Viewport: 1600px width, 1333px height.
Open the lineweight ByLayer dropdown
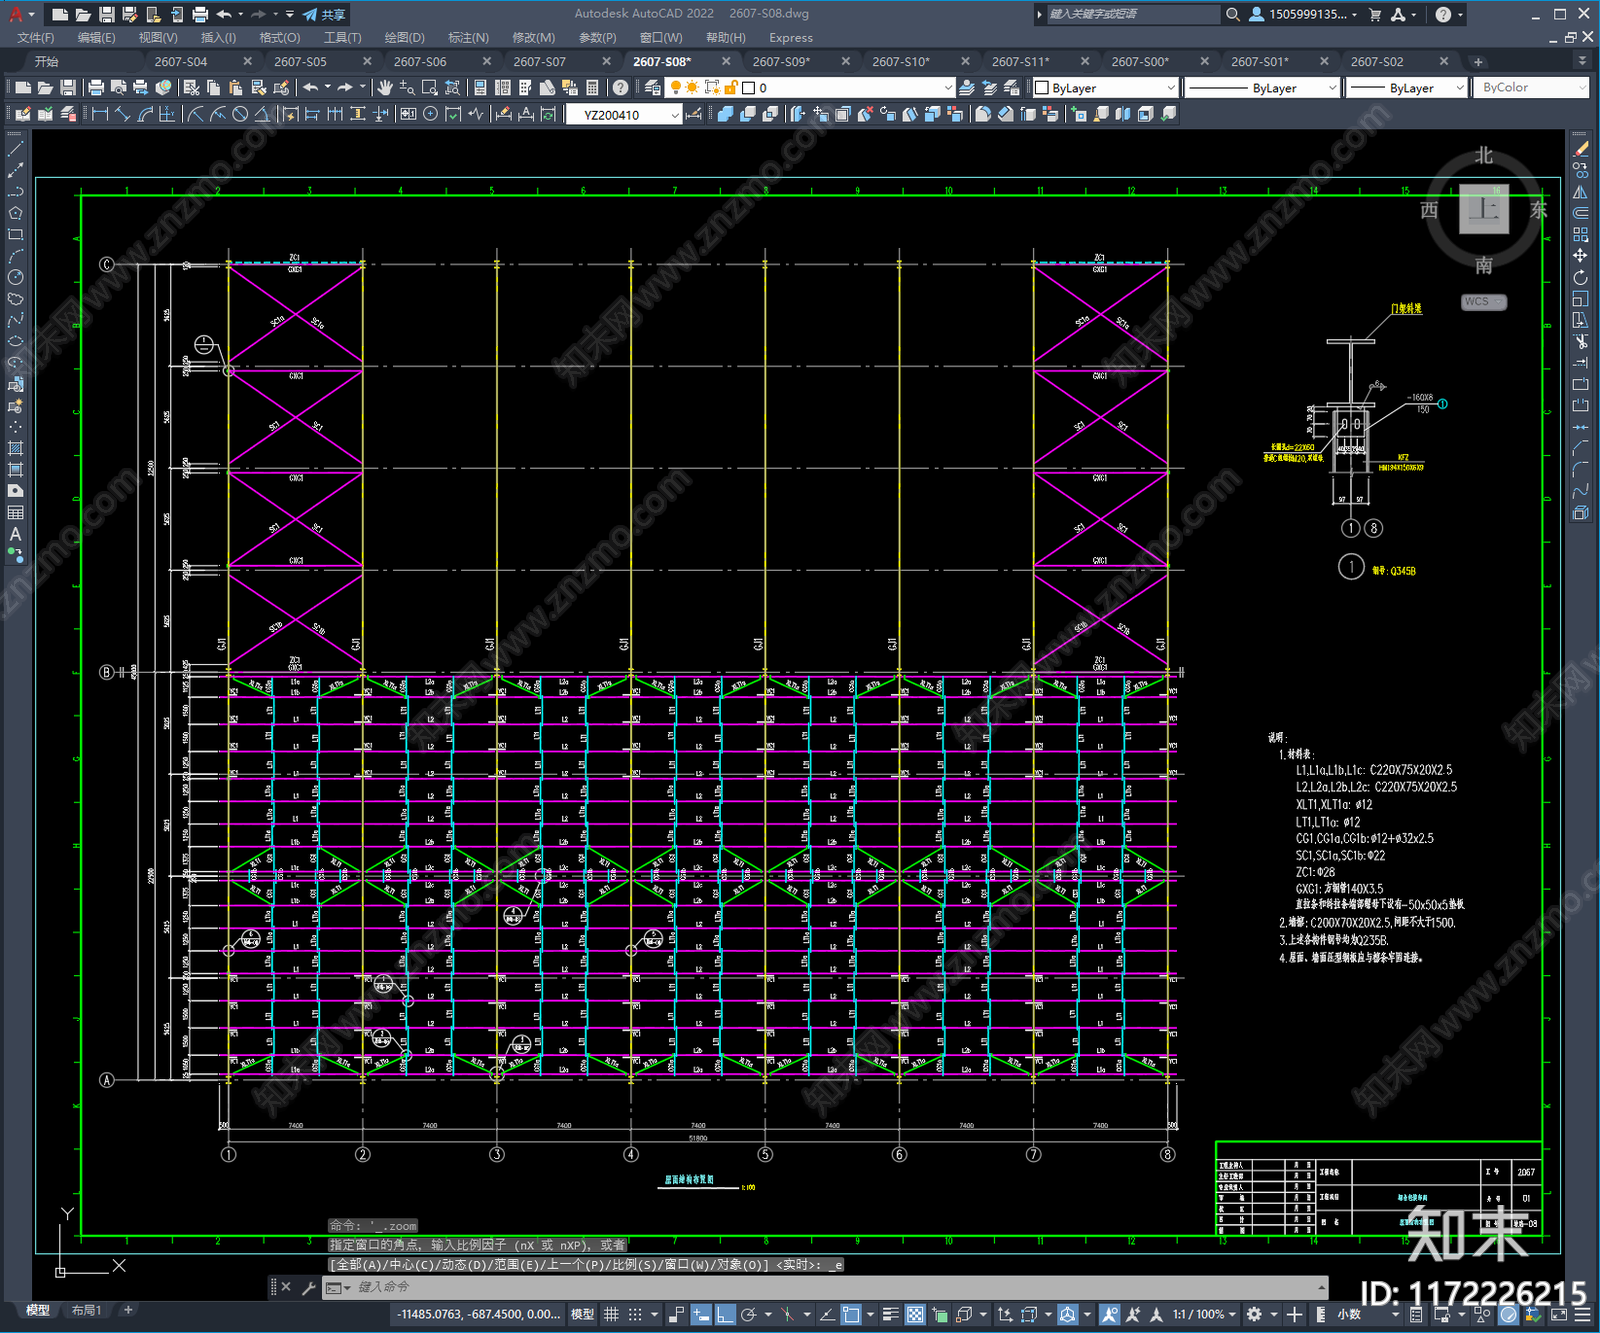[1405, 88]
